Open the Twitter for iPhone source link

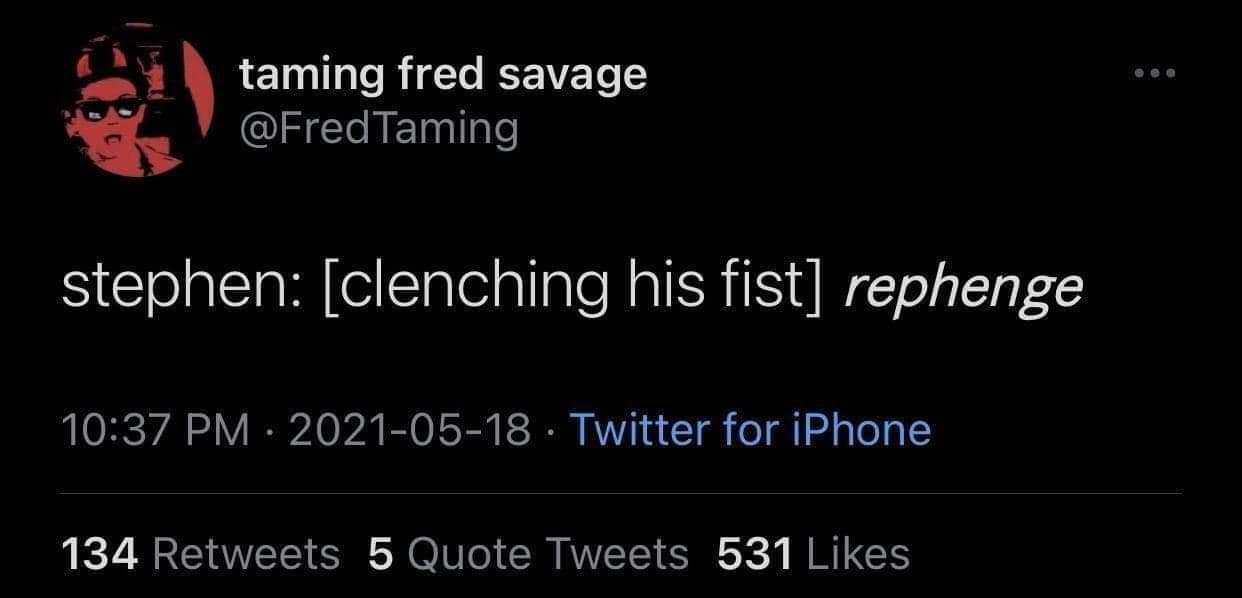(750, 430)
